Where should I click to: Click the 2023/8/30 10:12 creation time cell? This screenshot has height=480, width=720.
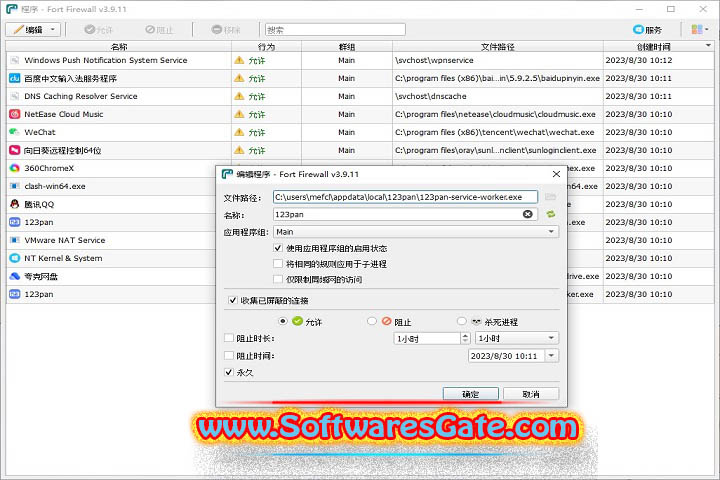658,60
